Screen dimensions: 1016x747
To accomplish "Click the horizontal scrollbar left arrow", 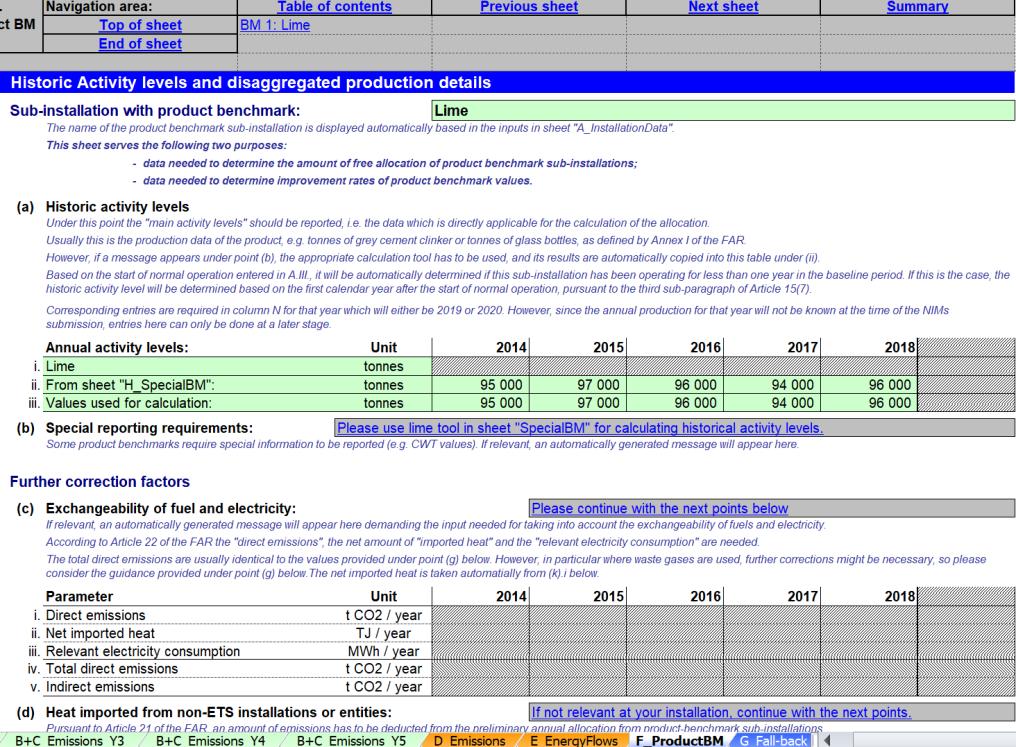I will pyautogui.click(x=827, y=740).
